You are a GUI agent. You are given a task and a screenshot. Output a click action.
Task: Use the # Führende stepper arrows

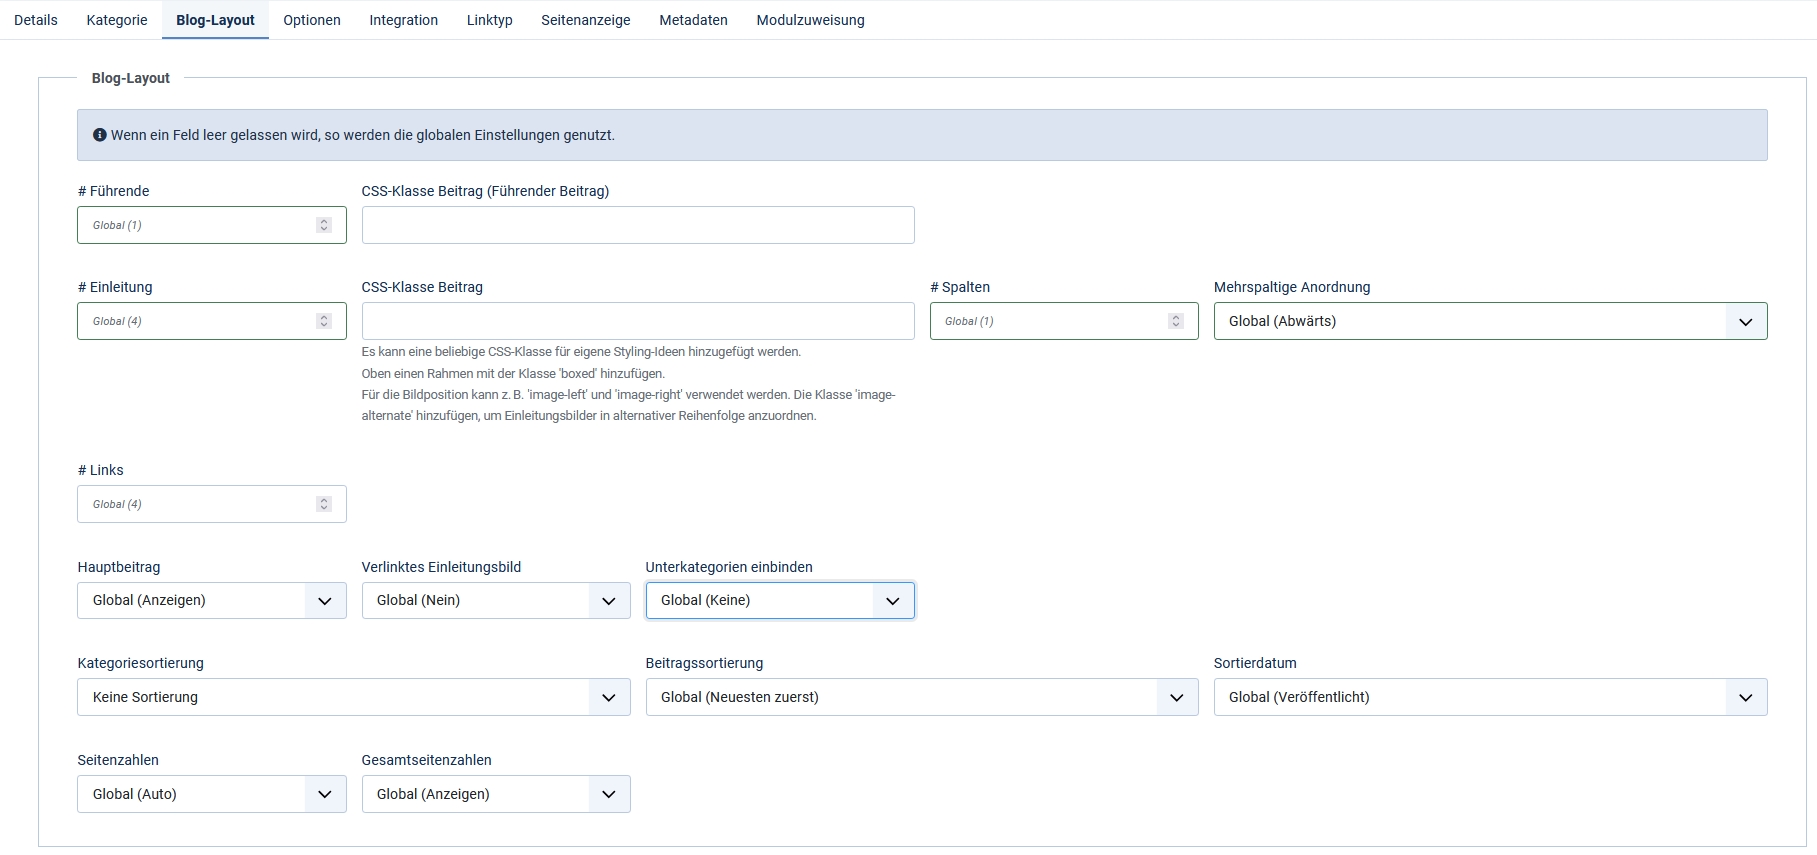tap(324, 225)
